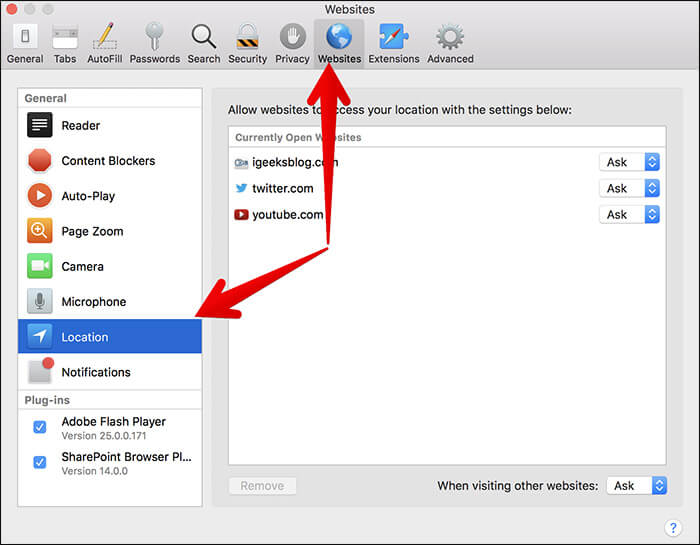
Task: Close the Websites preferences window
Action: [12, 8]
